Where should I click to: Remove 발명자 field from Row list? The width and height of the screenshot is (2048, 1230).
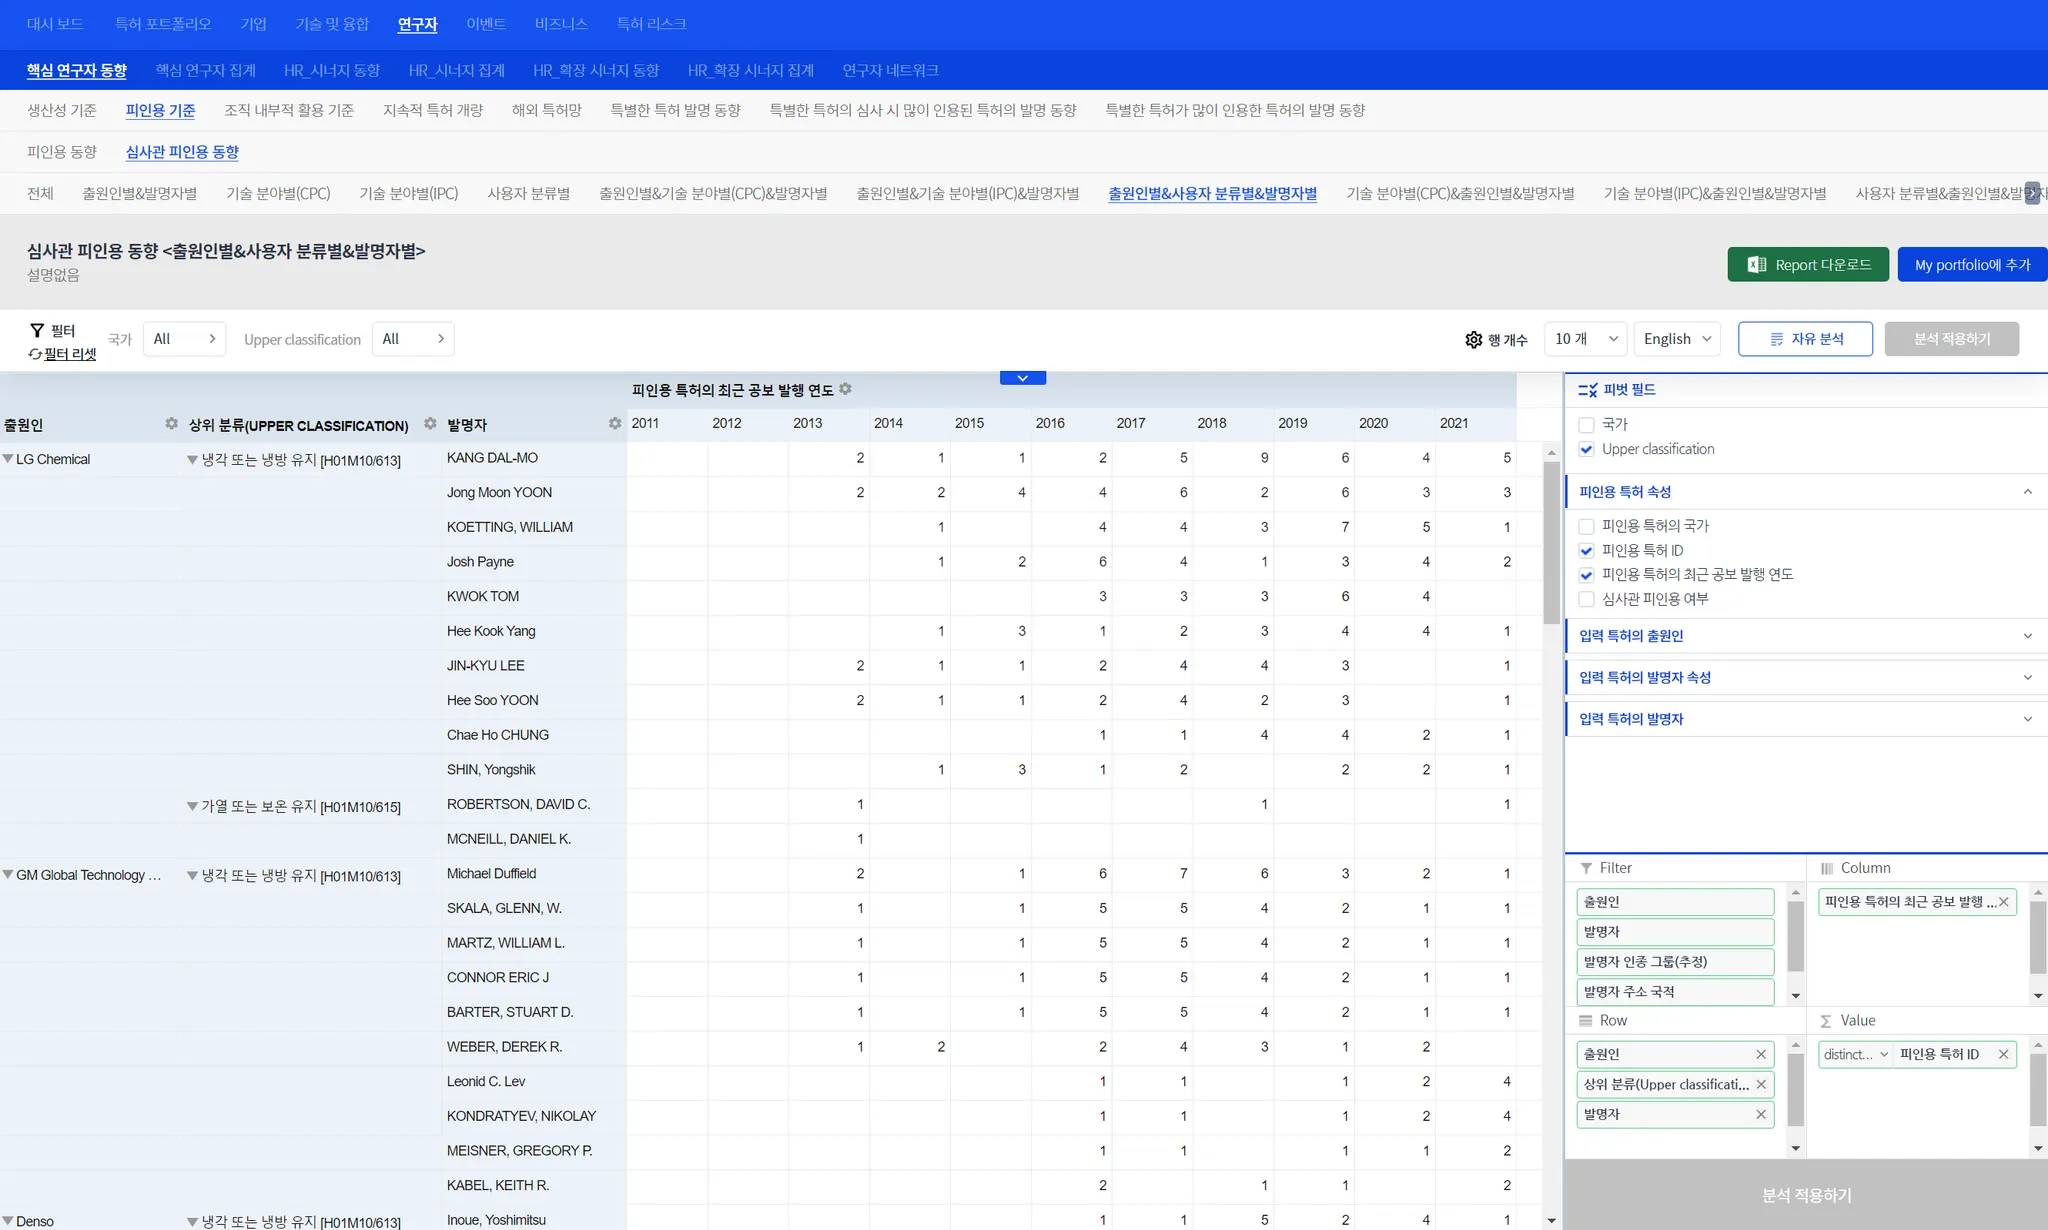click(1761, 1114)
